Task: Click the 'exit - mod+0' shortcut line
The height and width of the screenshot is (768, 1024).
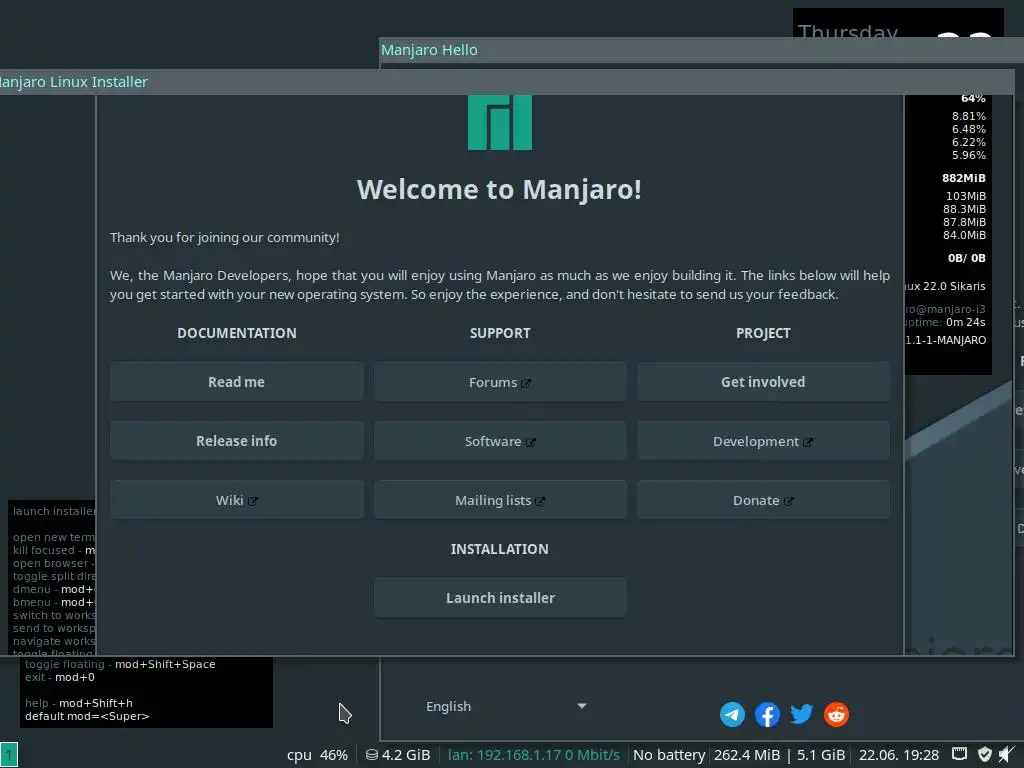Action: (x=59, y=677)
